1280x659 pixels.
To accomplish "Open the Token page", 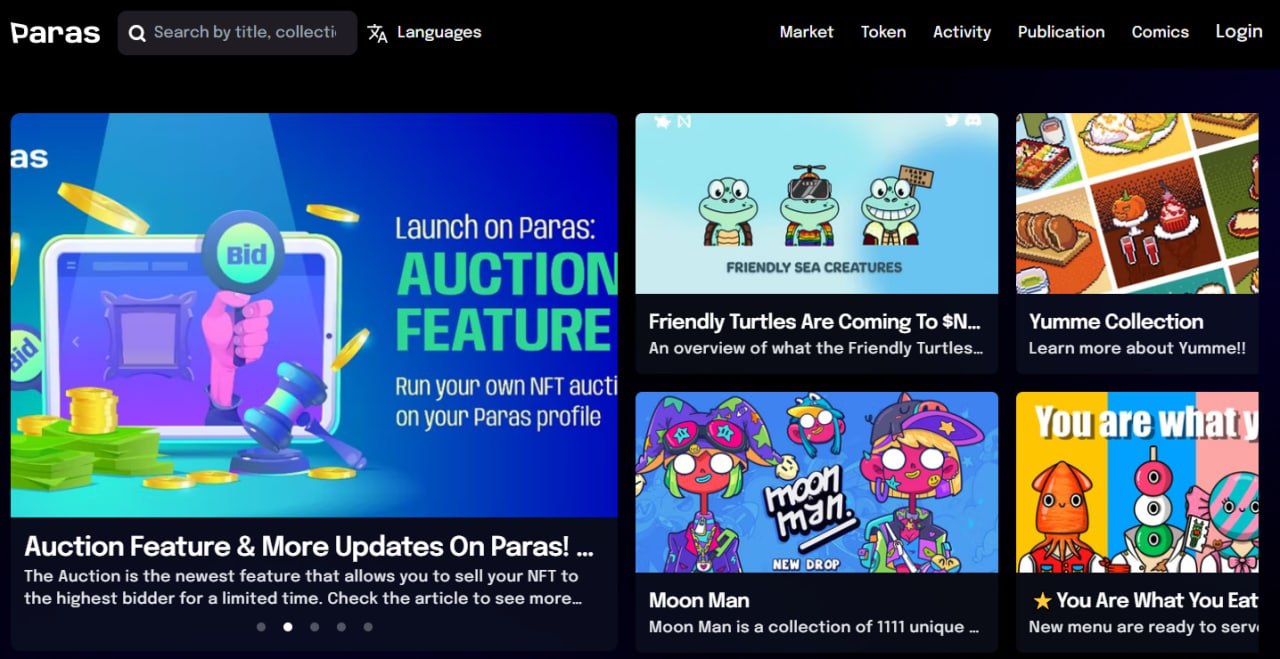I will [884, 32].
